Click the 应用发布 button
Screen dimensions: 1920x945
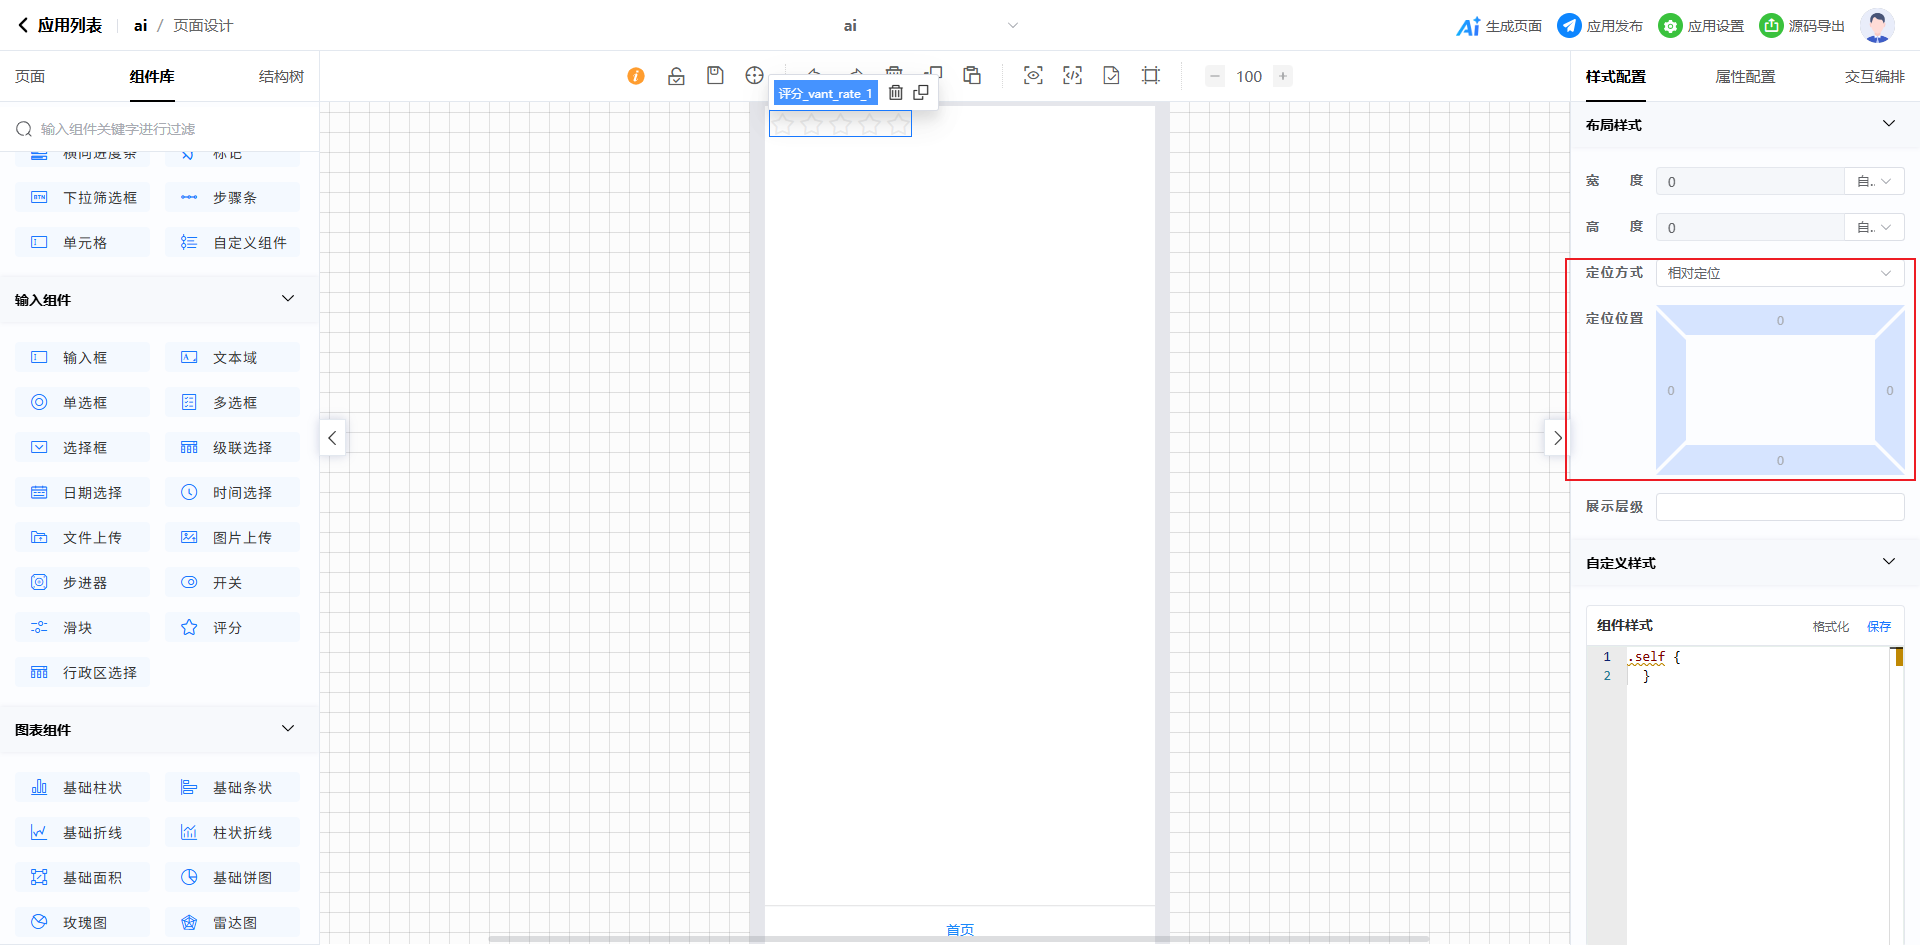[x=1600, y=26]
